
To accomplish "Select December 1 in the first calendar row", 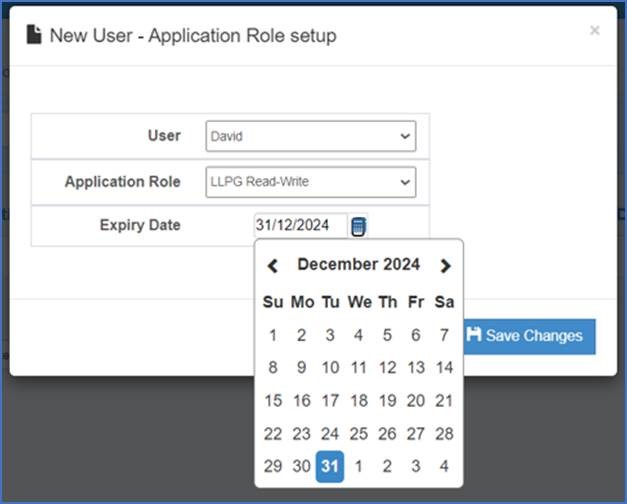I will [x=273, y=335].
